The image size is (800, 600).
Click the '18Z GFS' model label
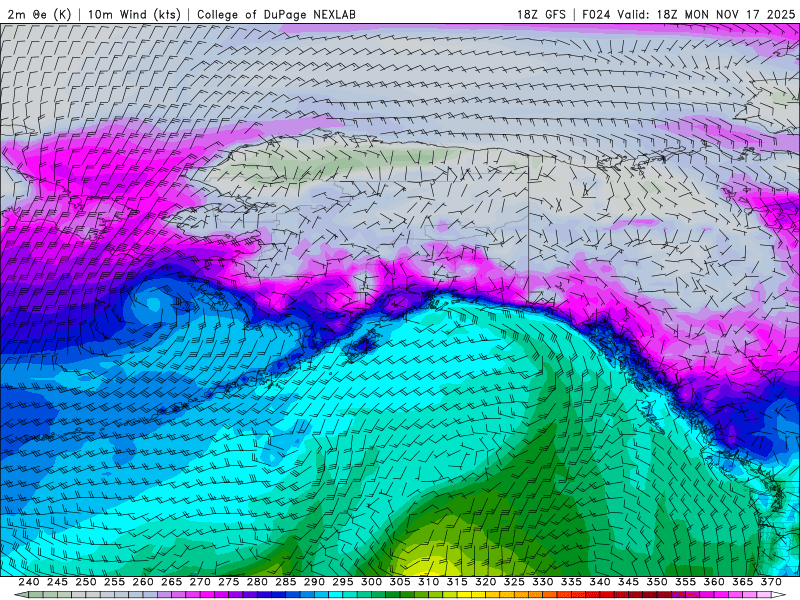[x=541, y=14]
